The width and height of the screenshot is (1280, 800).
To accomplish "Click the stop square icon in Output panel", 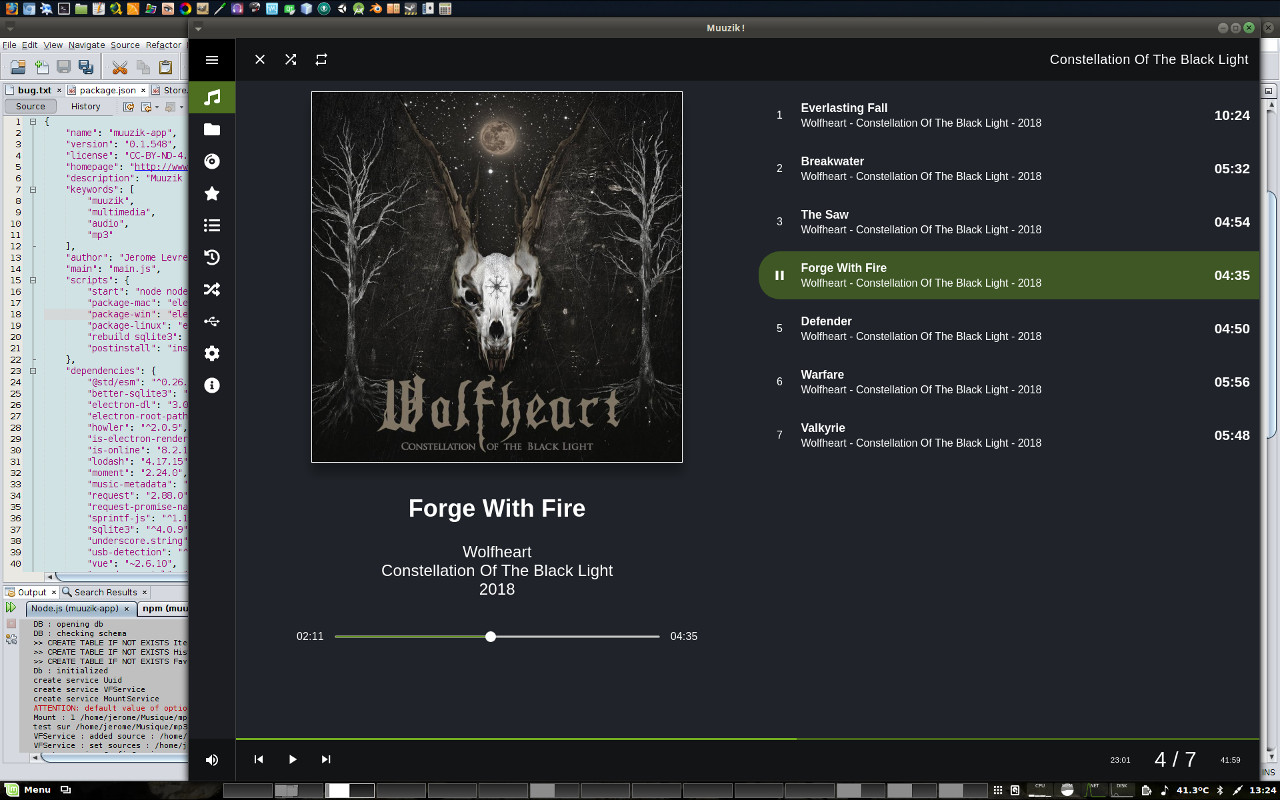I will [x=11, y=623].
